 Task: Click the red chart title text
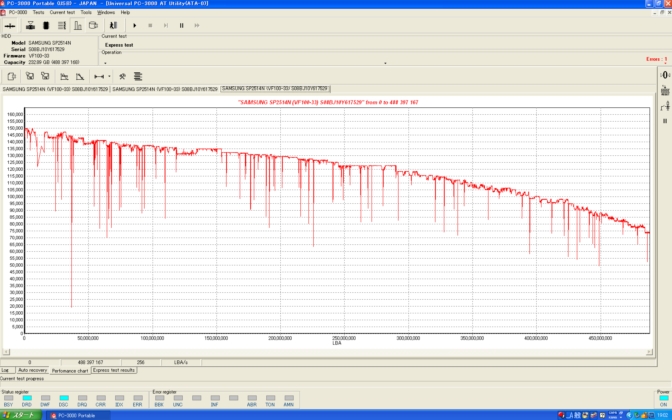pyautogui.click(x=328, y=102)
